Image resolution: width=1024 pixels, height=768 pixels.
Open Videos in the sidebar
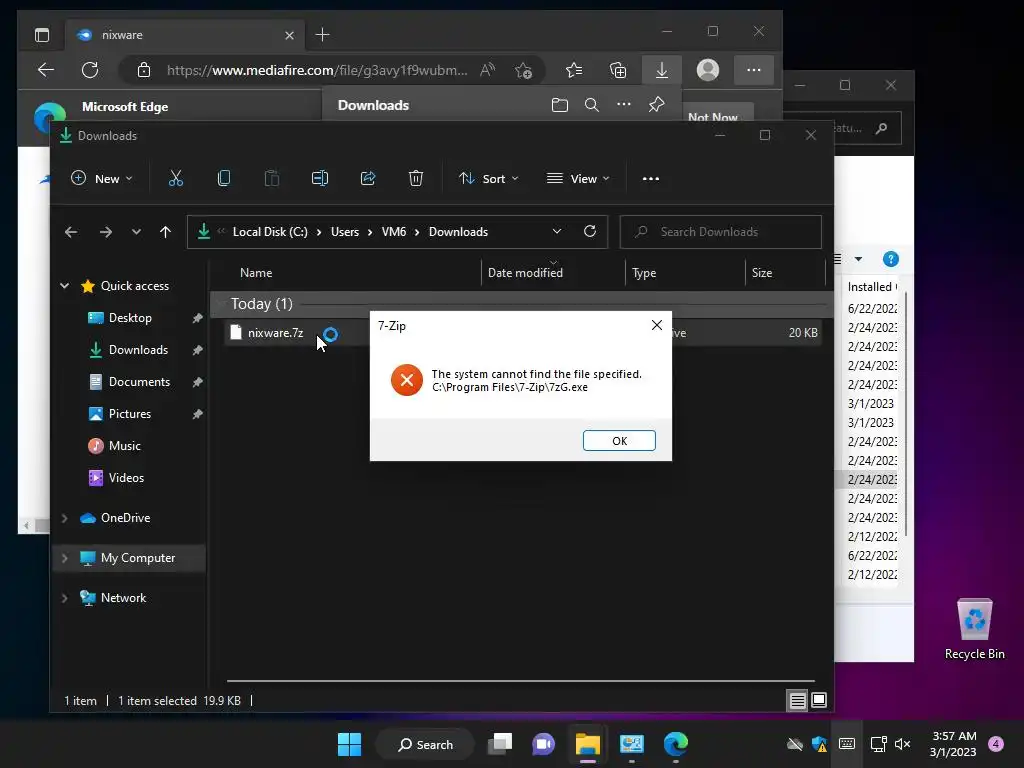[126, 478]
